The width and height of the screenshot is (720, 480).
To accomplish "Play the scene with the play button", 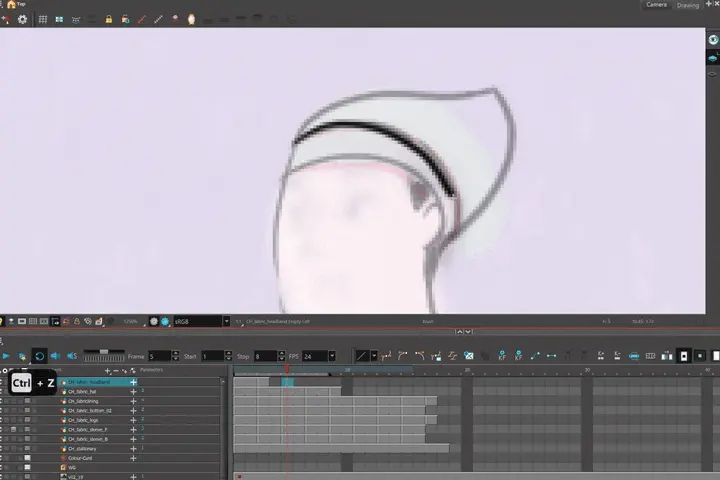I will click(x=6, y=356).
